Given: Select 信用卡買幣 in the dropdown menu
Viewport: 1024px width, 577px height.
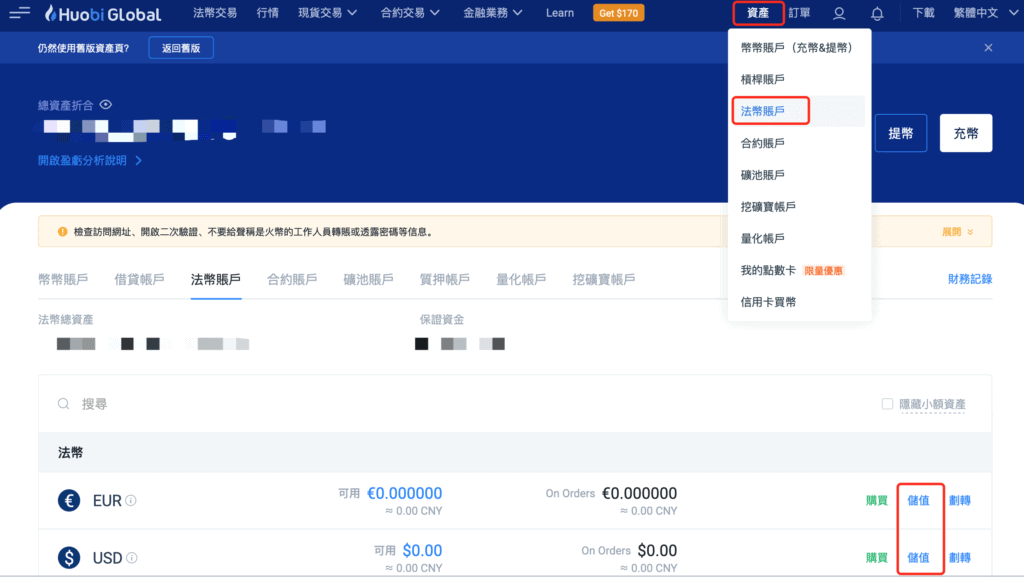Looking at the screenshot, I should (799, 302).
